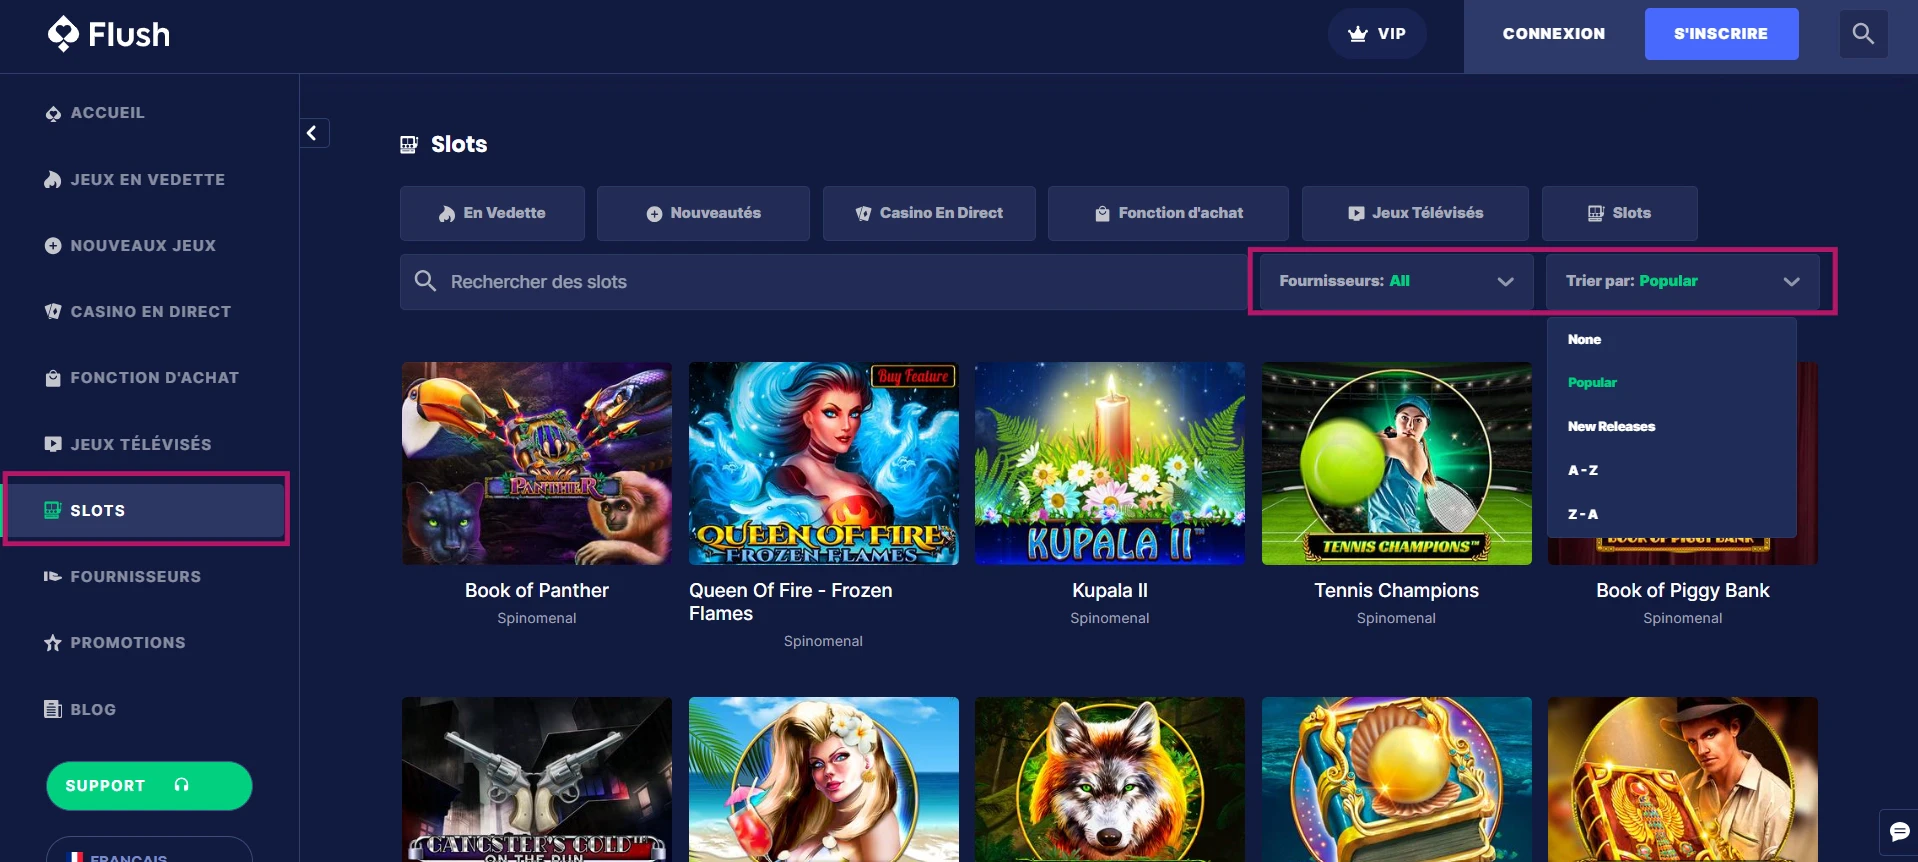Click Spinomenal under Book of Piggy Bank

1683,619
